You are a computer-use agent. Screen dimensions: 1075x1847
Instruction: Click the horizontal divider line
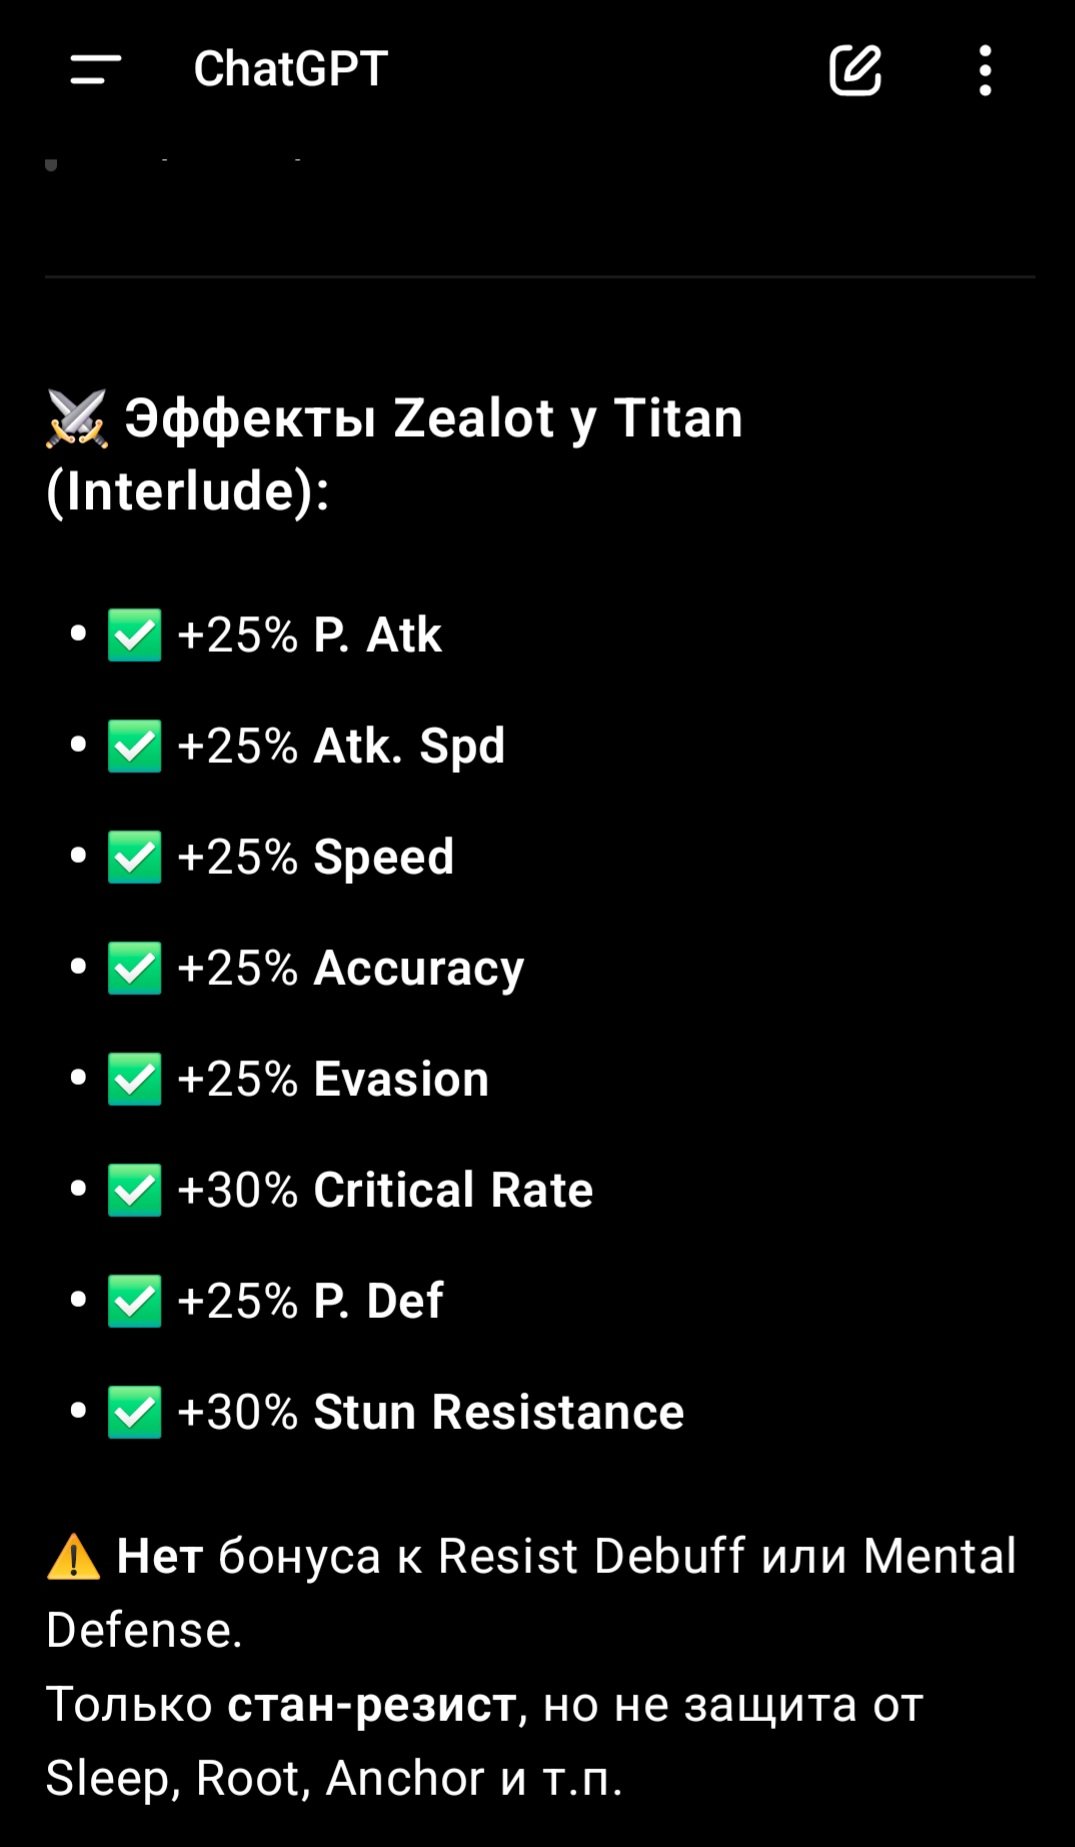point(540,277)
